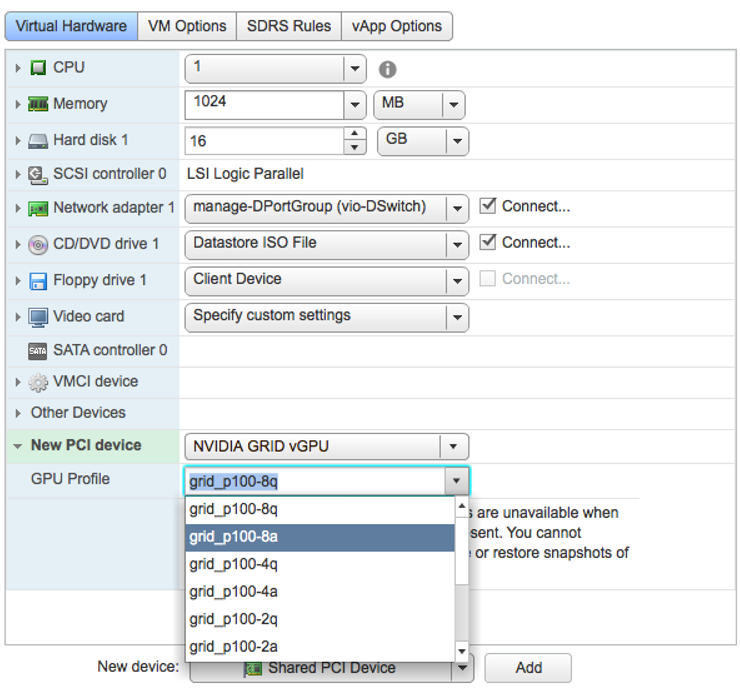740x689 pixels.
Task: Click the VMCI device gear icon
Action: 38,382
